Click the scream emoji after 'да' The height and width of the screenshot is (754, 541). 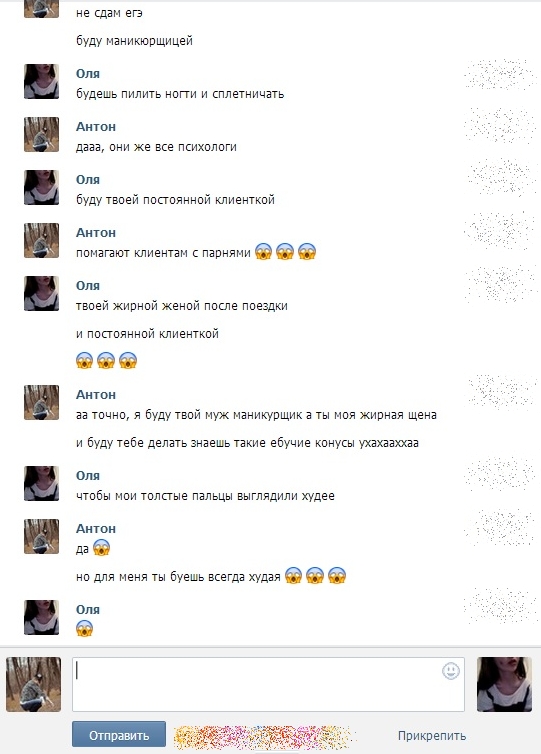click(x=101, y=548)
